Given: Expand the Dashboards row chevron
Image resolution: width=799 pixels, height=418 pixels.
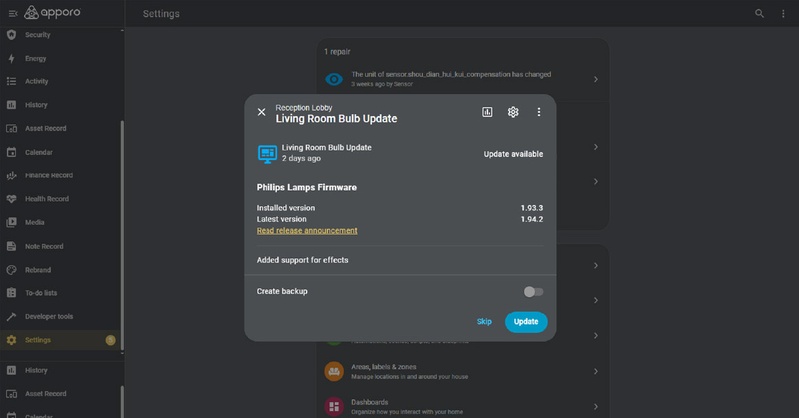Looking at the screenshot, I should pyautogui.click(x=596, y=407).
